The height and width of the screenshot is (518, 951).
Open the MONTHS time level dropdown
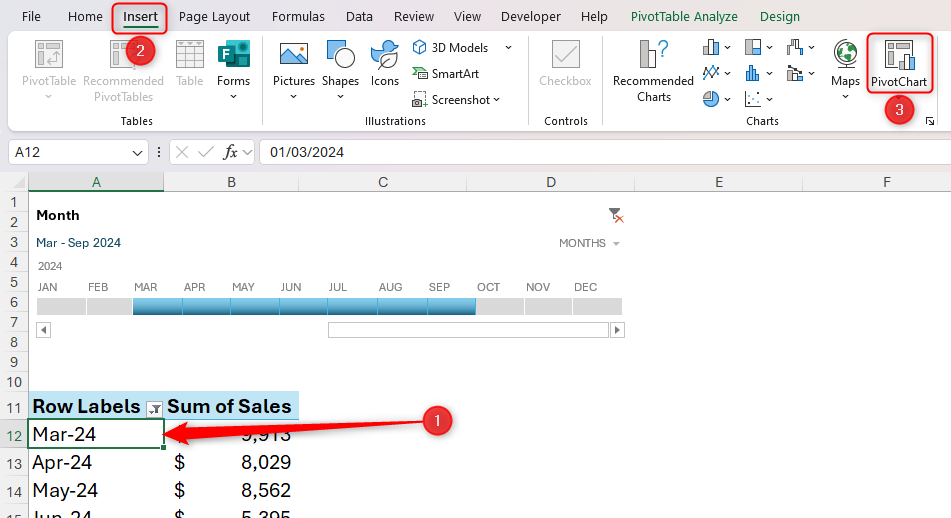pos(589,243)
